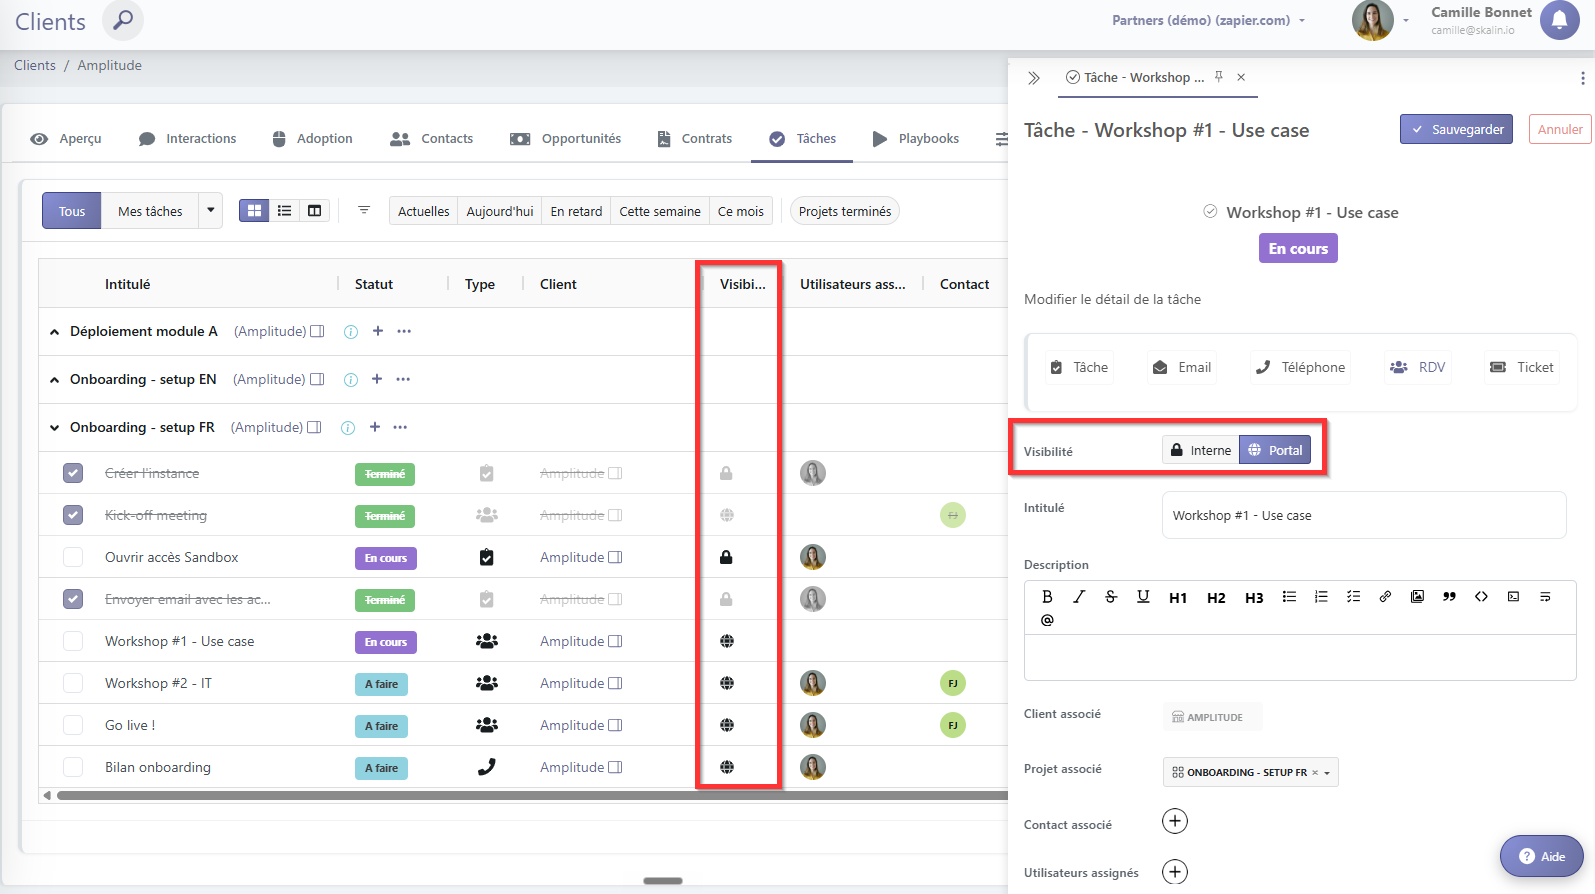1595x894 pixels.
Task: Open the Aide help button
Action: pos(1542,856)
